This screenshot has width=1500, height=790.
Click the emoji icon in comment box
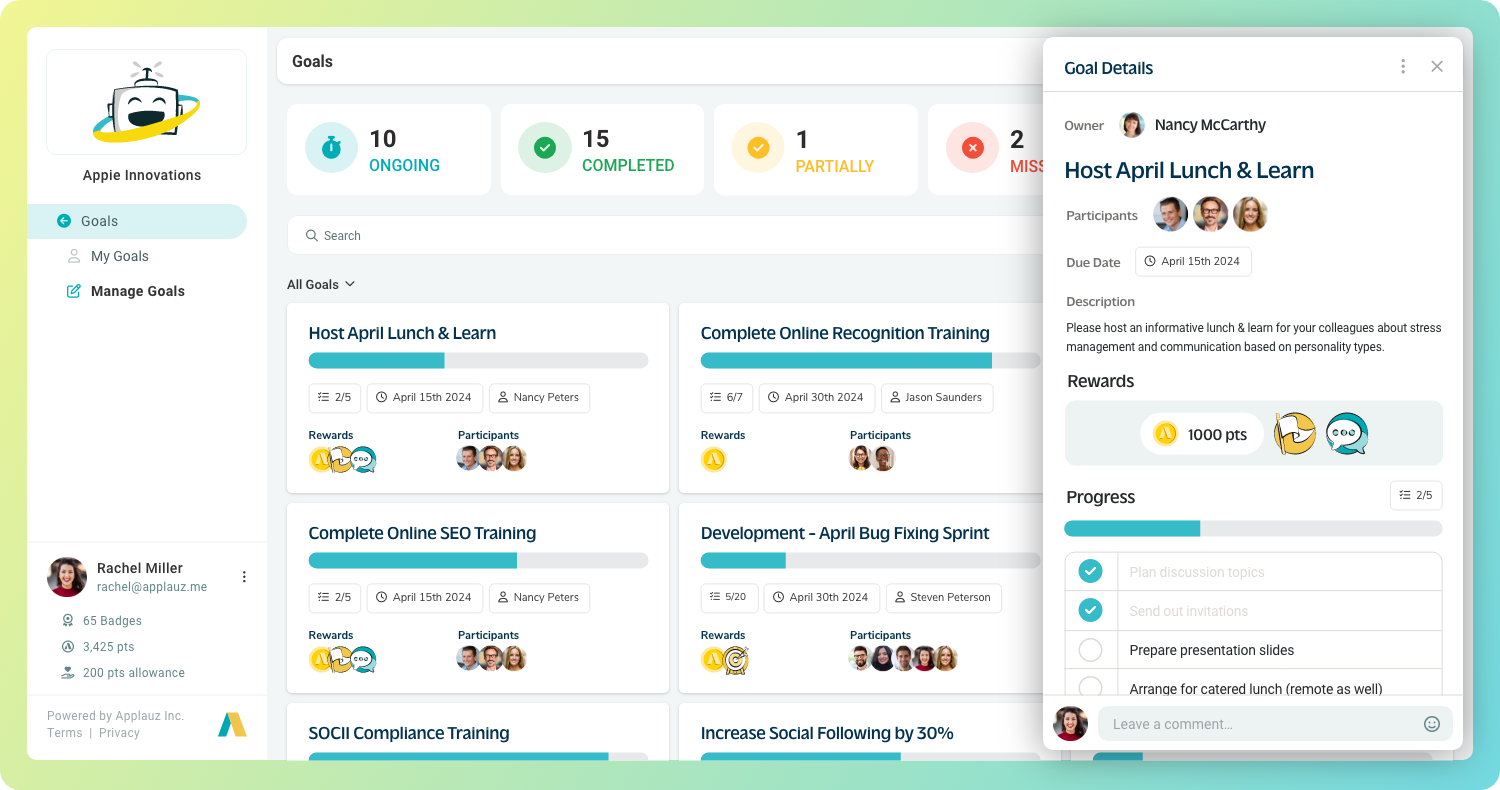pos(1431,724)
